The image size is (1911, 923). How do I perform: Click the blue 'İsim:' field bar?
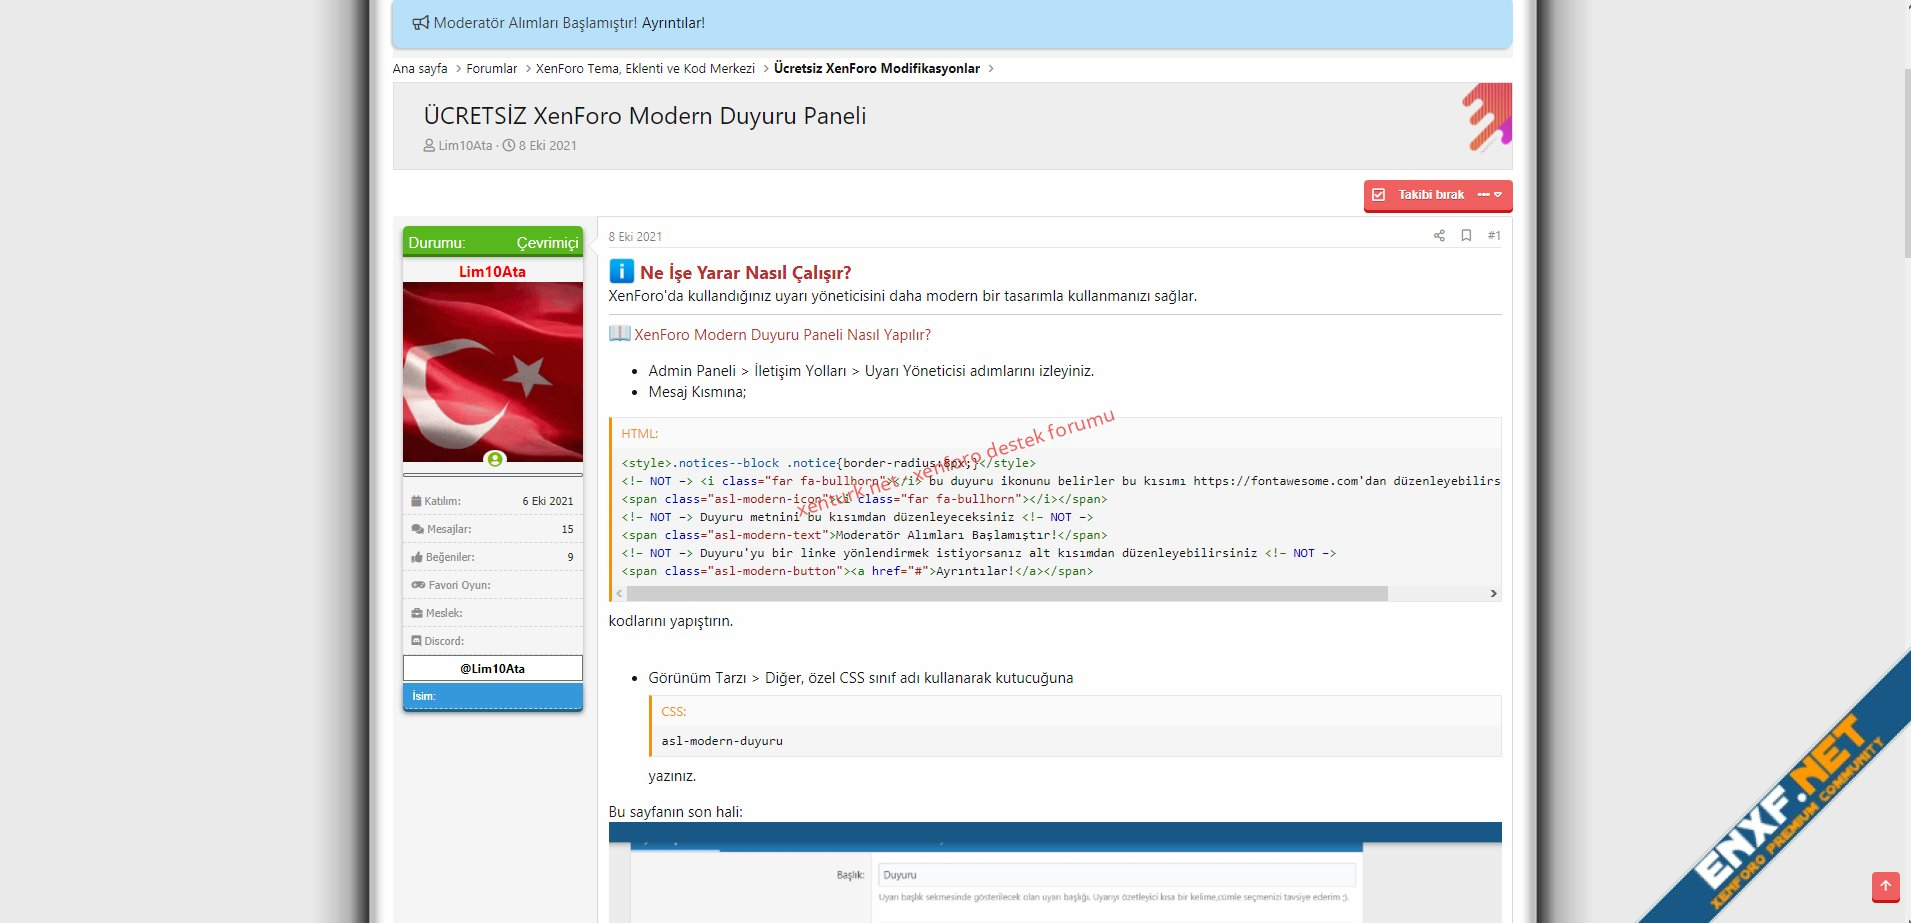click(493, 696)
